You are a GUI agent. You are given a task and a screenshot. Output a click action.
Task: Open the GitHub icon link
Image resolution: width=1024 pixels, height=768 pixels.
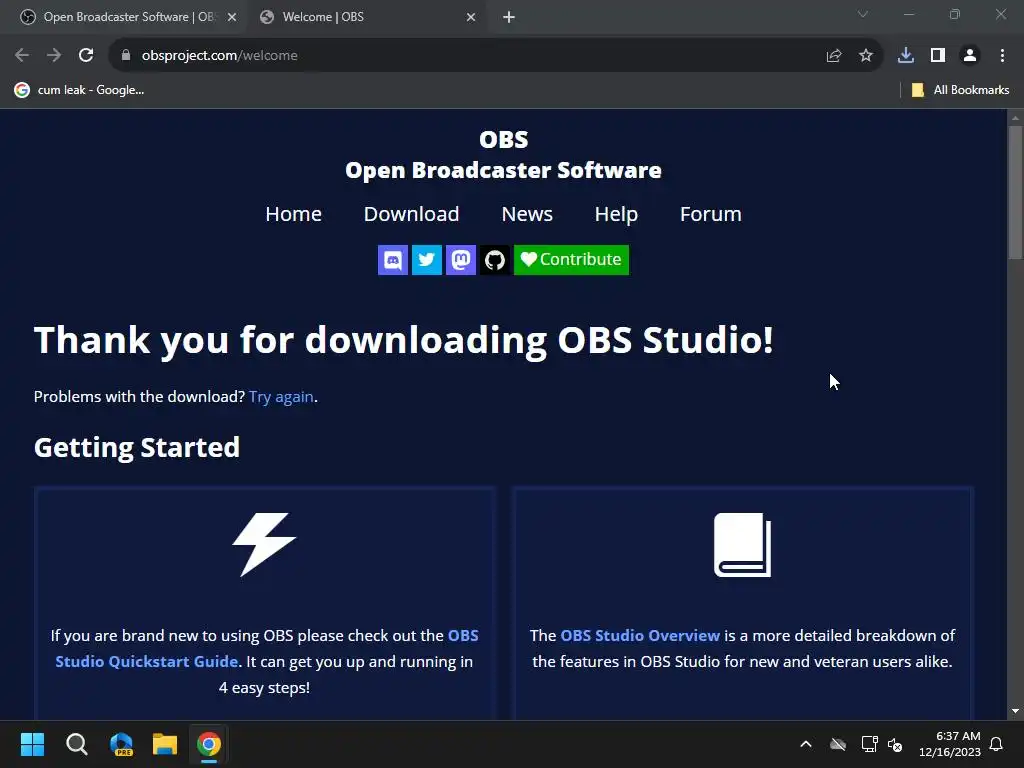click(x=494, y=260)
